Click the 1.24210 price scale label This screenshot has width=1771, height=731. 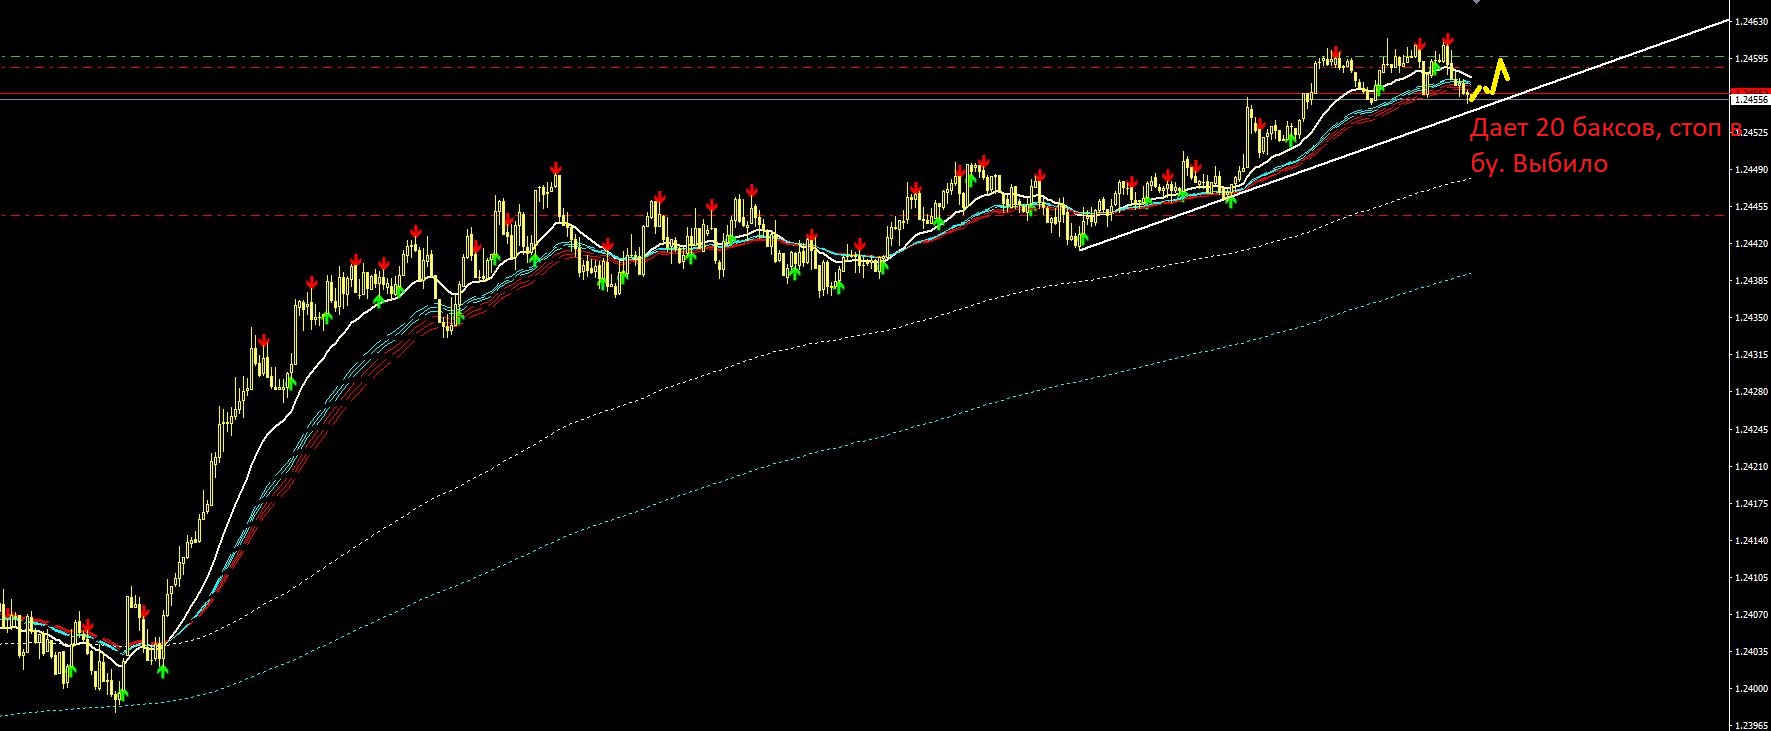pos(1751,466)
